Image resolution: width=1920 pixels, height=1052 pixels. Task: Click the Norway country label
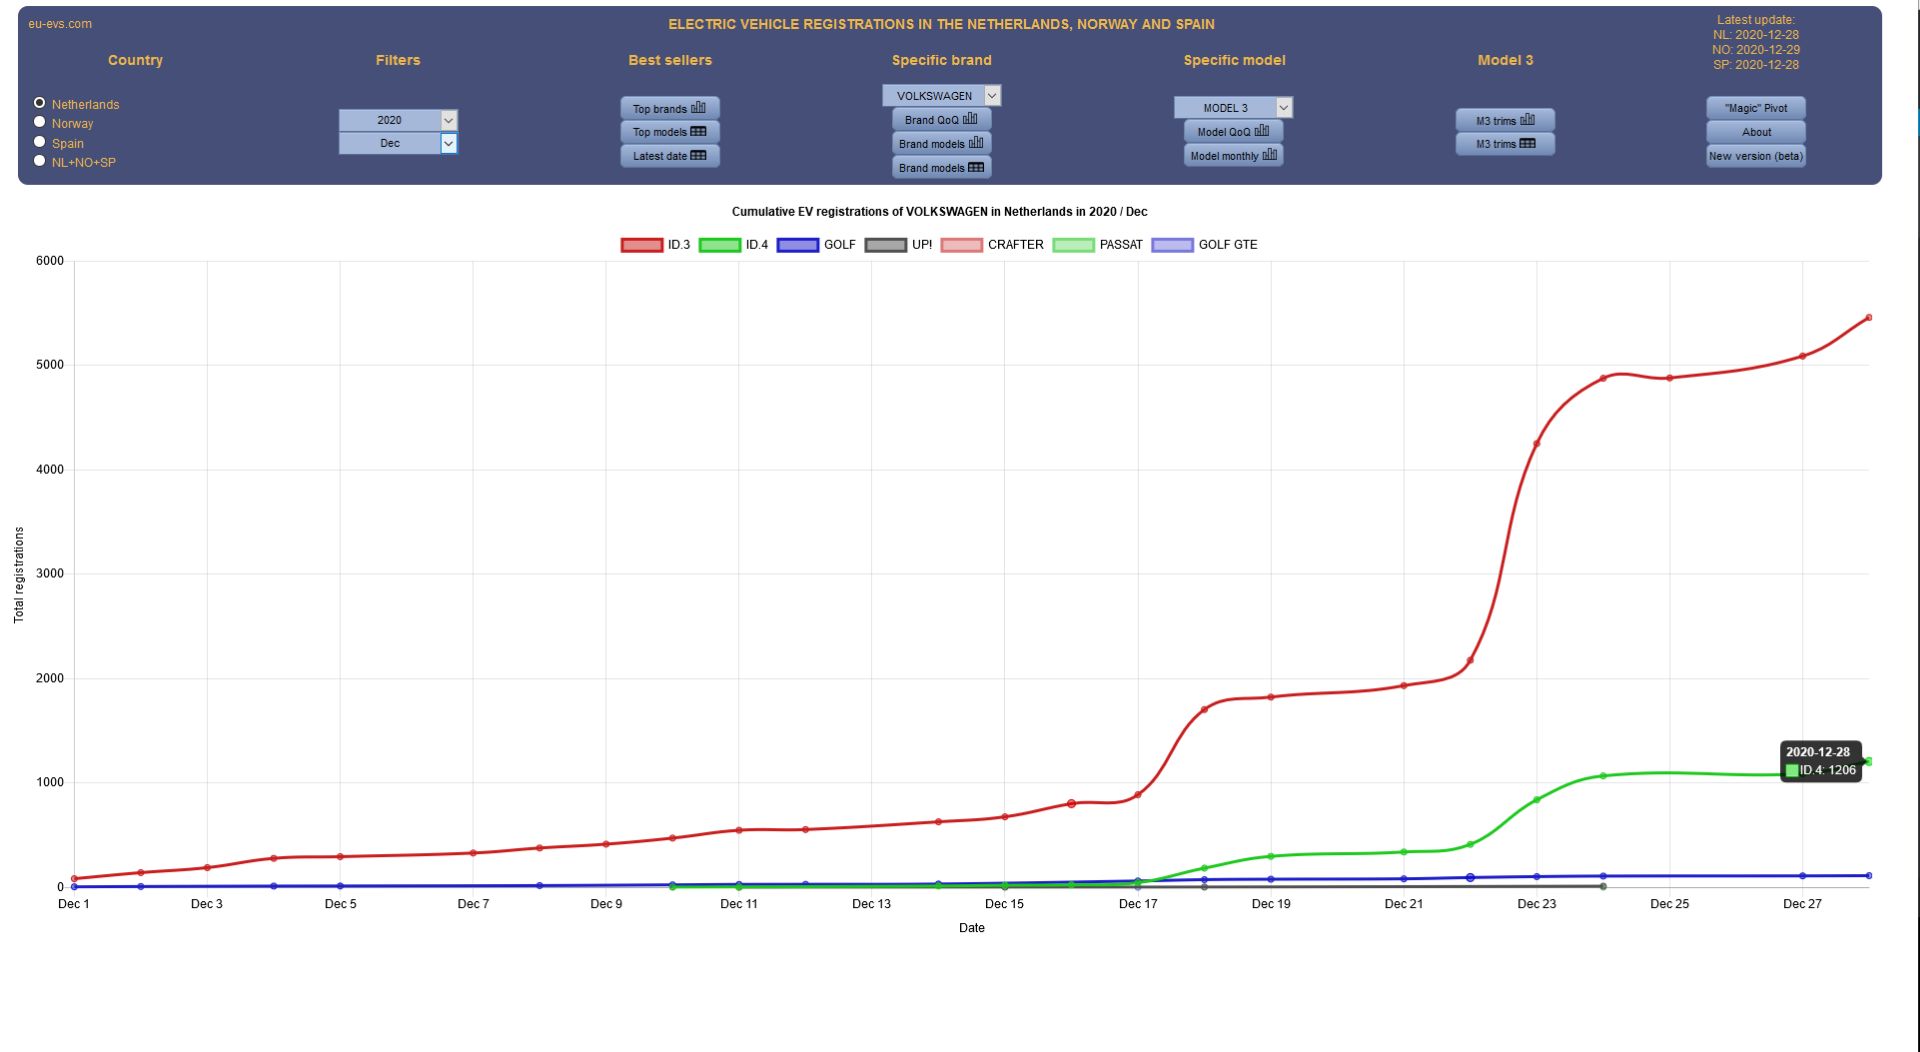(72, 124)
